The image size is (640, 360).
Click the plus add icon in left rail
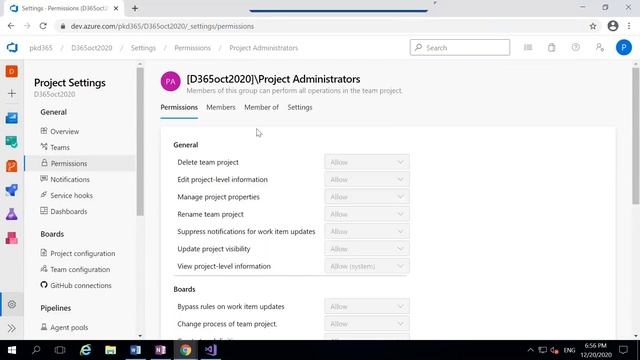point(11,93)
